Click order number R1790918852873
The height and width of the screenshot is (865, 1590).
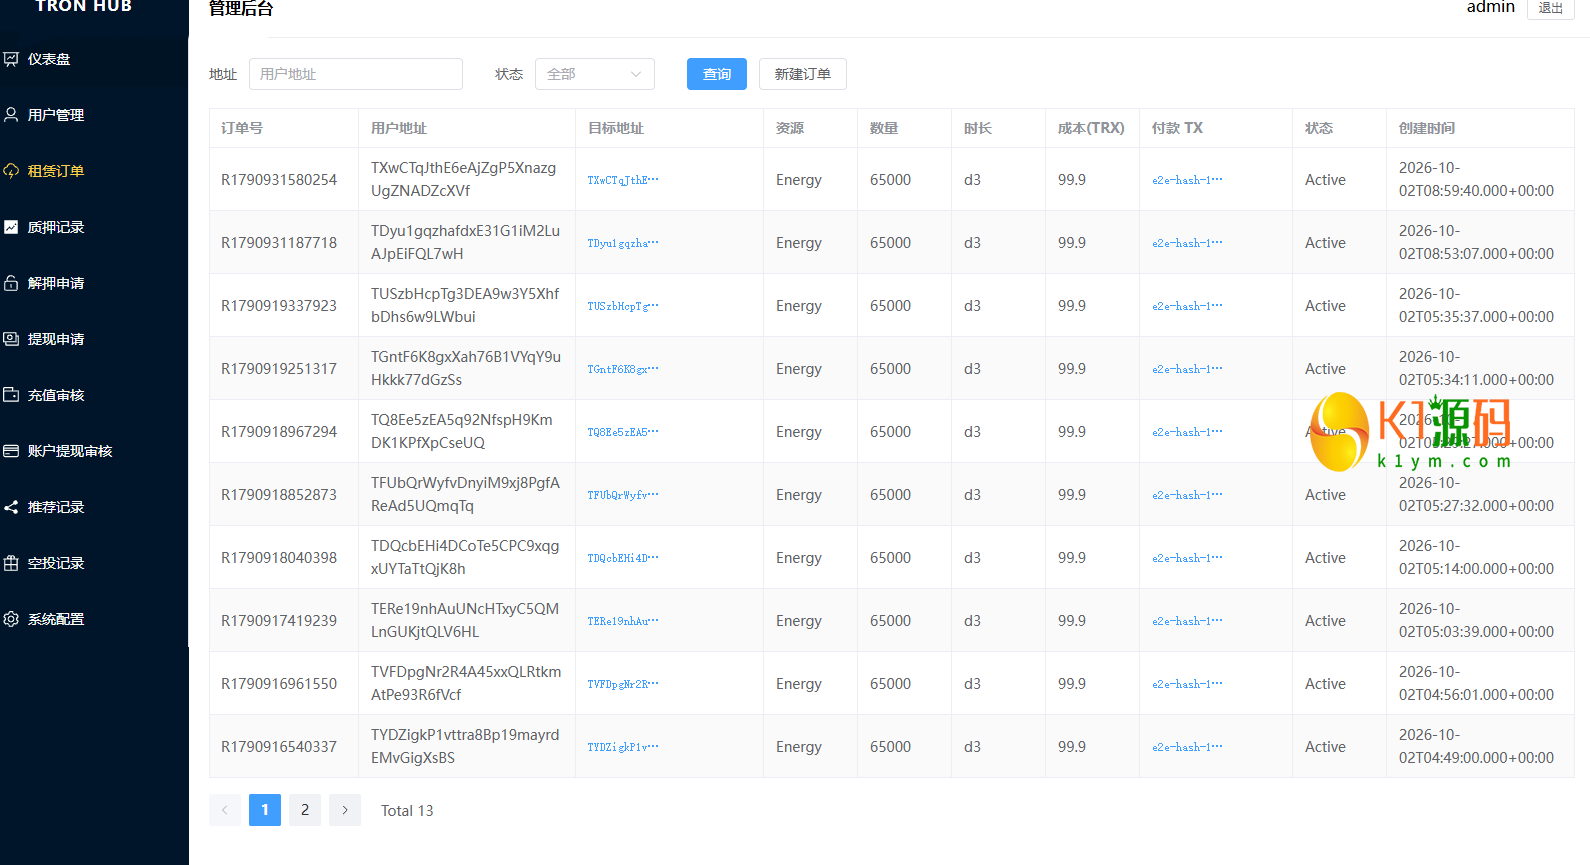(279, 495)
